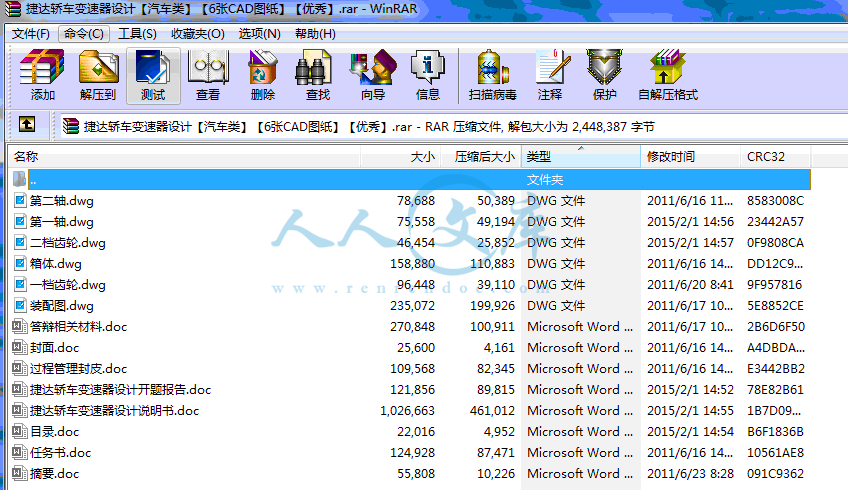Click the CRC32 value 091C9362
The image size is (848, 490).
776,474
